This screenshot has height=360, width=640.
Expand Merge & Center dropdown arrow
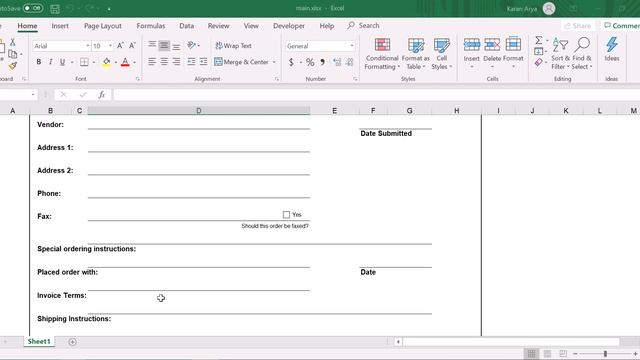[274, 62]
